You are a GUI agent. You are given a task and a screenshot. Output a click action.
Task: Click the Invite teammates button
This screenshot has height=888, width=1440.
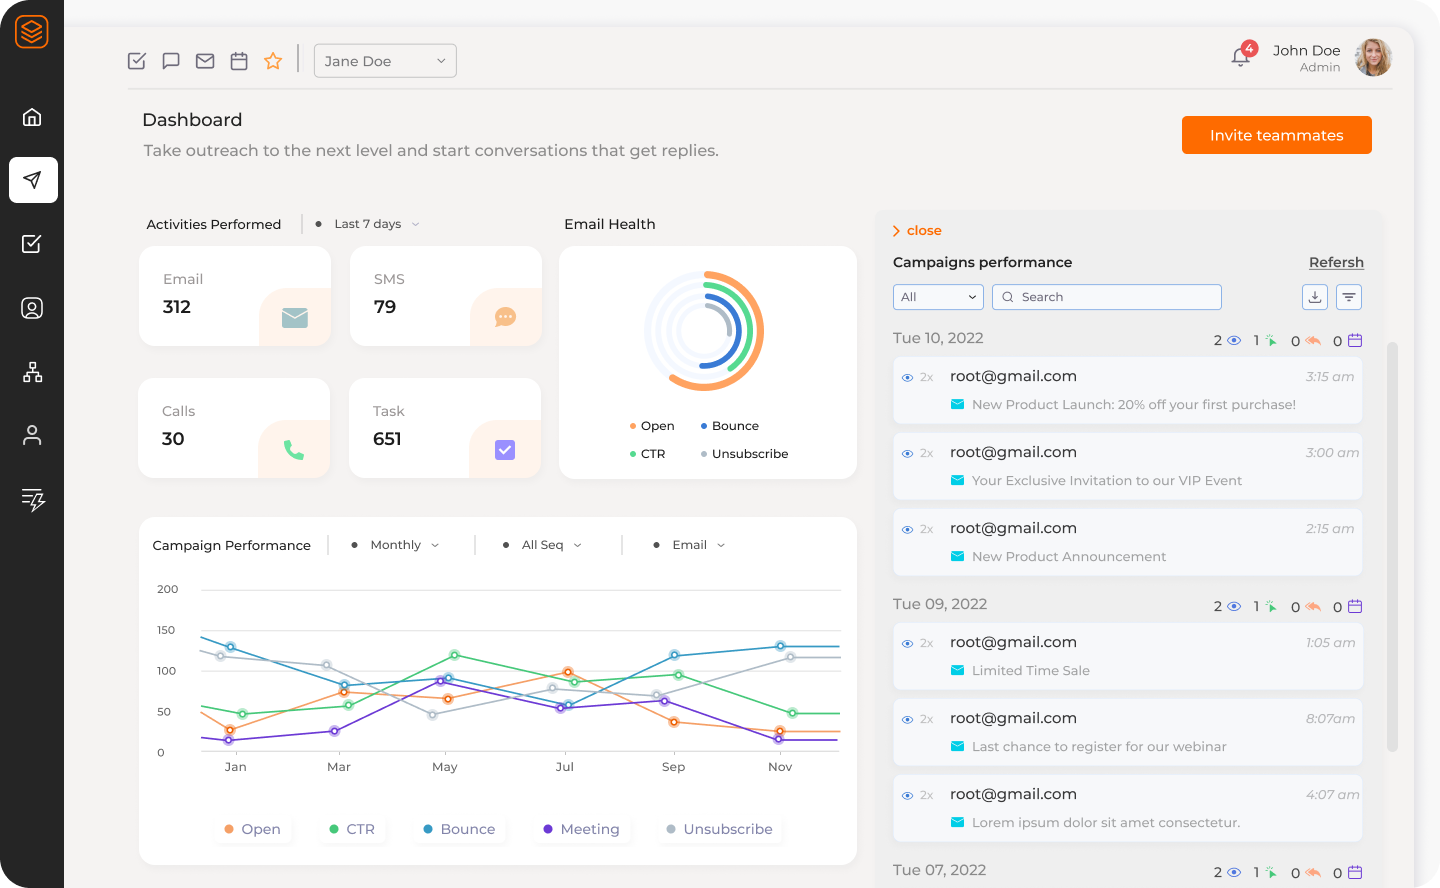point(1276,135)
